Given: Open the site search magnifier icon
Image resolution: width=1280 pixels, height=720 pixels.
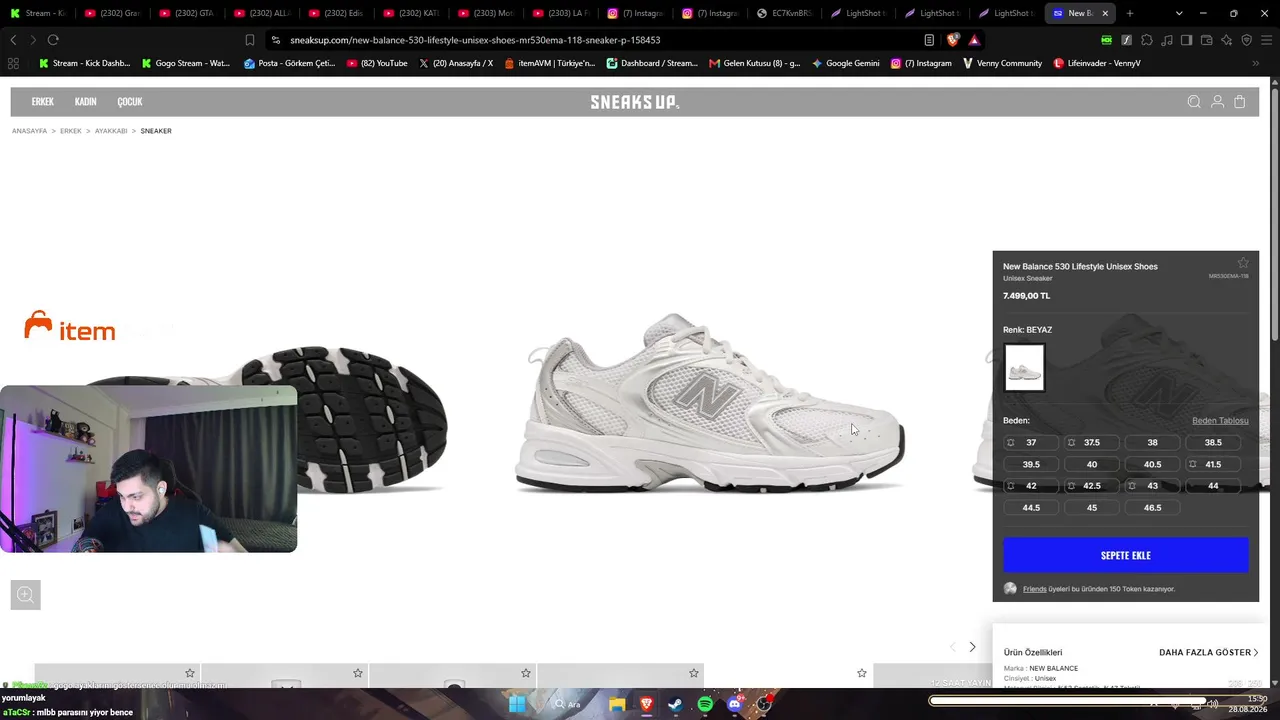Looking at the screenshot, I should (1194, 102).
